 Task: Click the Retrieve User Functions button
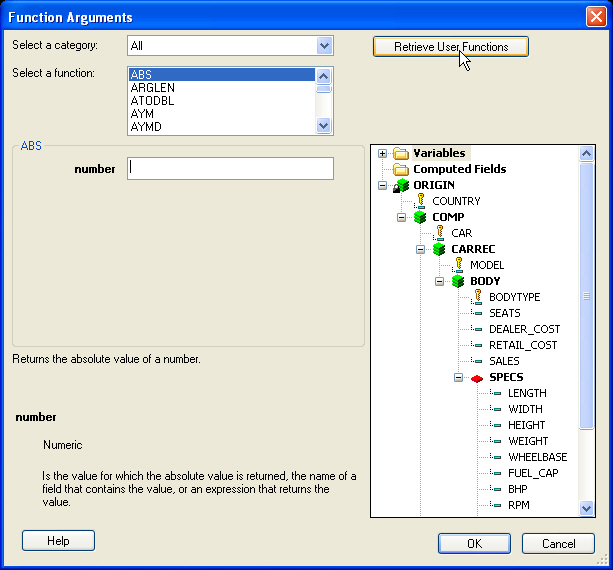pyautogui.click(x=450, y=47)
